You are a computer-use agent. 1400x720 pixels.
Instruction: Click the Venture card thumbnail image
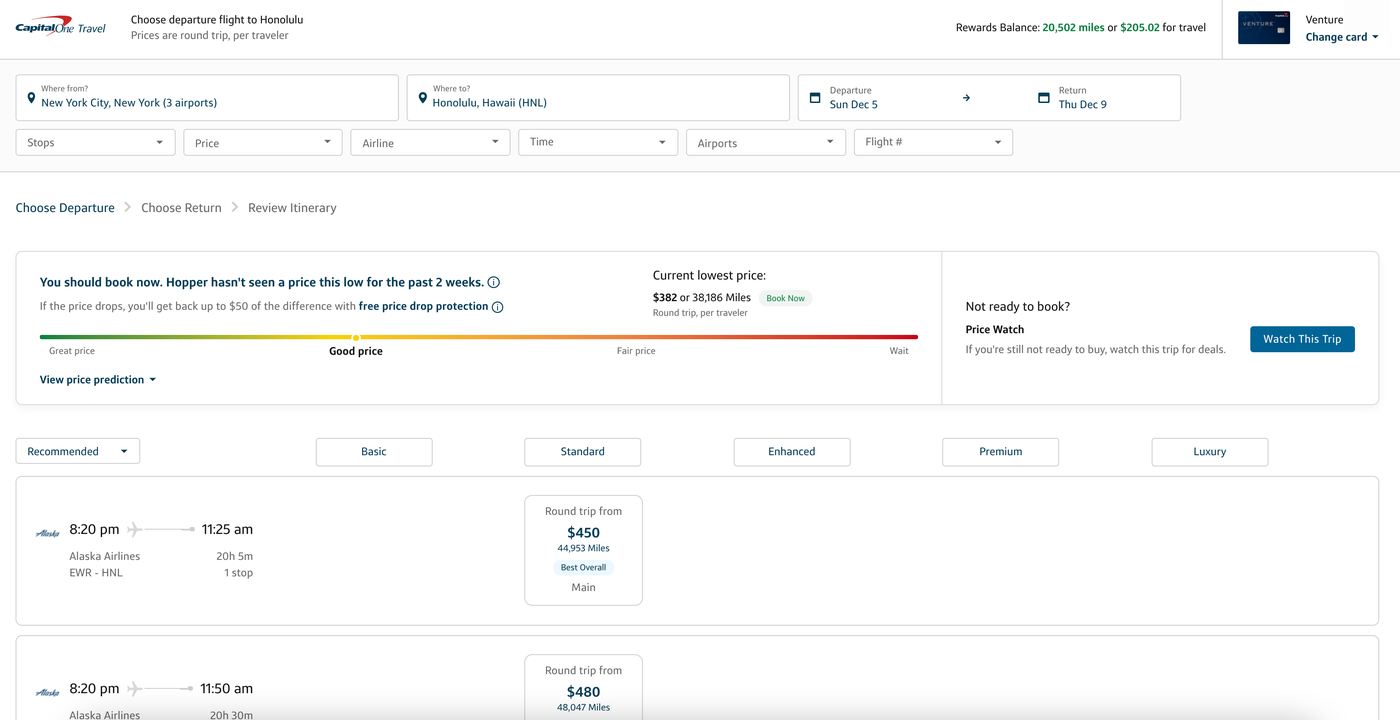(1263, 28)
